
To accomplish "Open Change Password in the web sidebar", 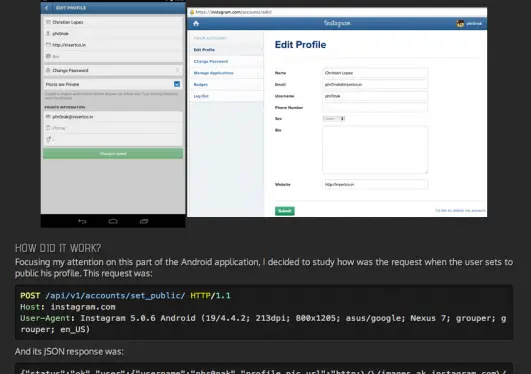I will click(x=226, y=61).
